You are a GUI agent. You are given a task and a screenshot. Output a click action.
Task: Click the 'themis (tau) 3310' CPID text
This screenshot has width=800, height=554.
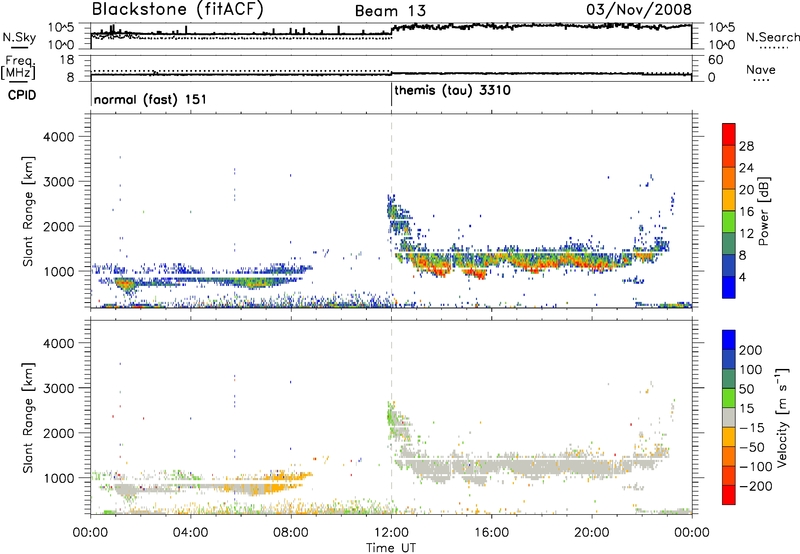(452, 90)
